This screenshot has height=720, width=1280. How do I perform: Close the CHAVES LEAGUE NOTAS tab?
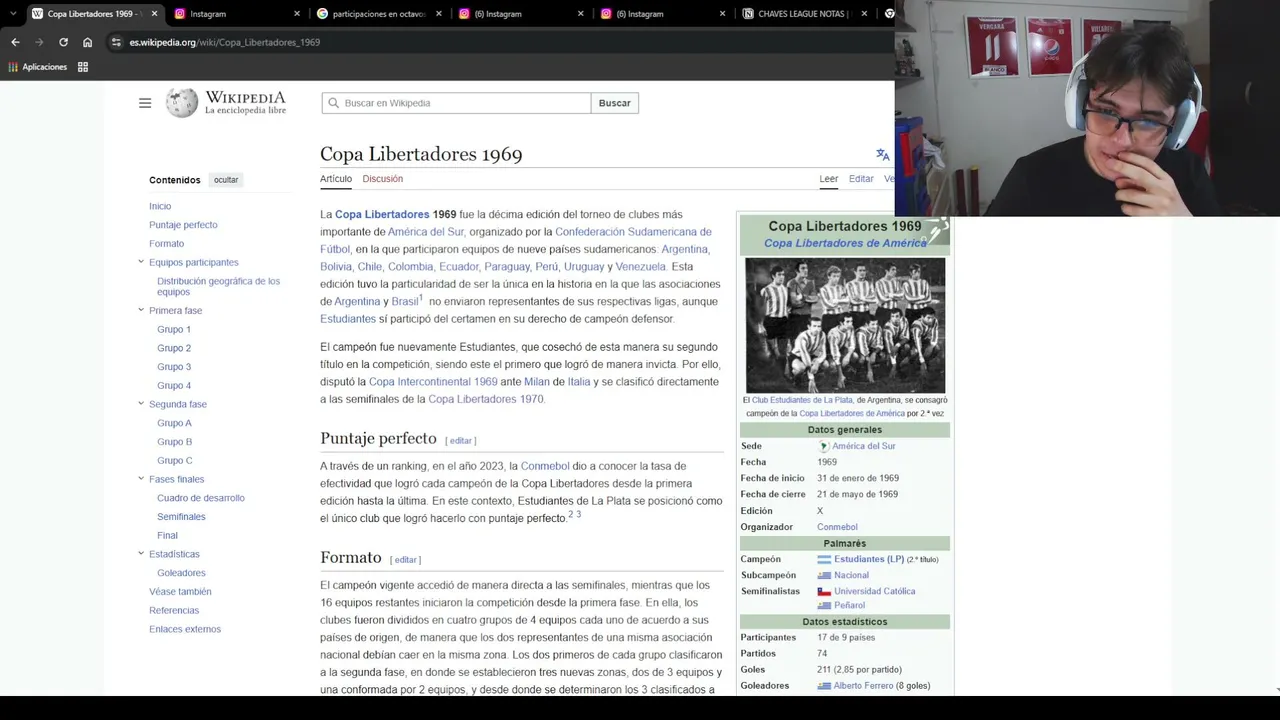864,14
